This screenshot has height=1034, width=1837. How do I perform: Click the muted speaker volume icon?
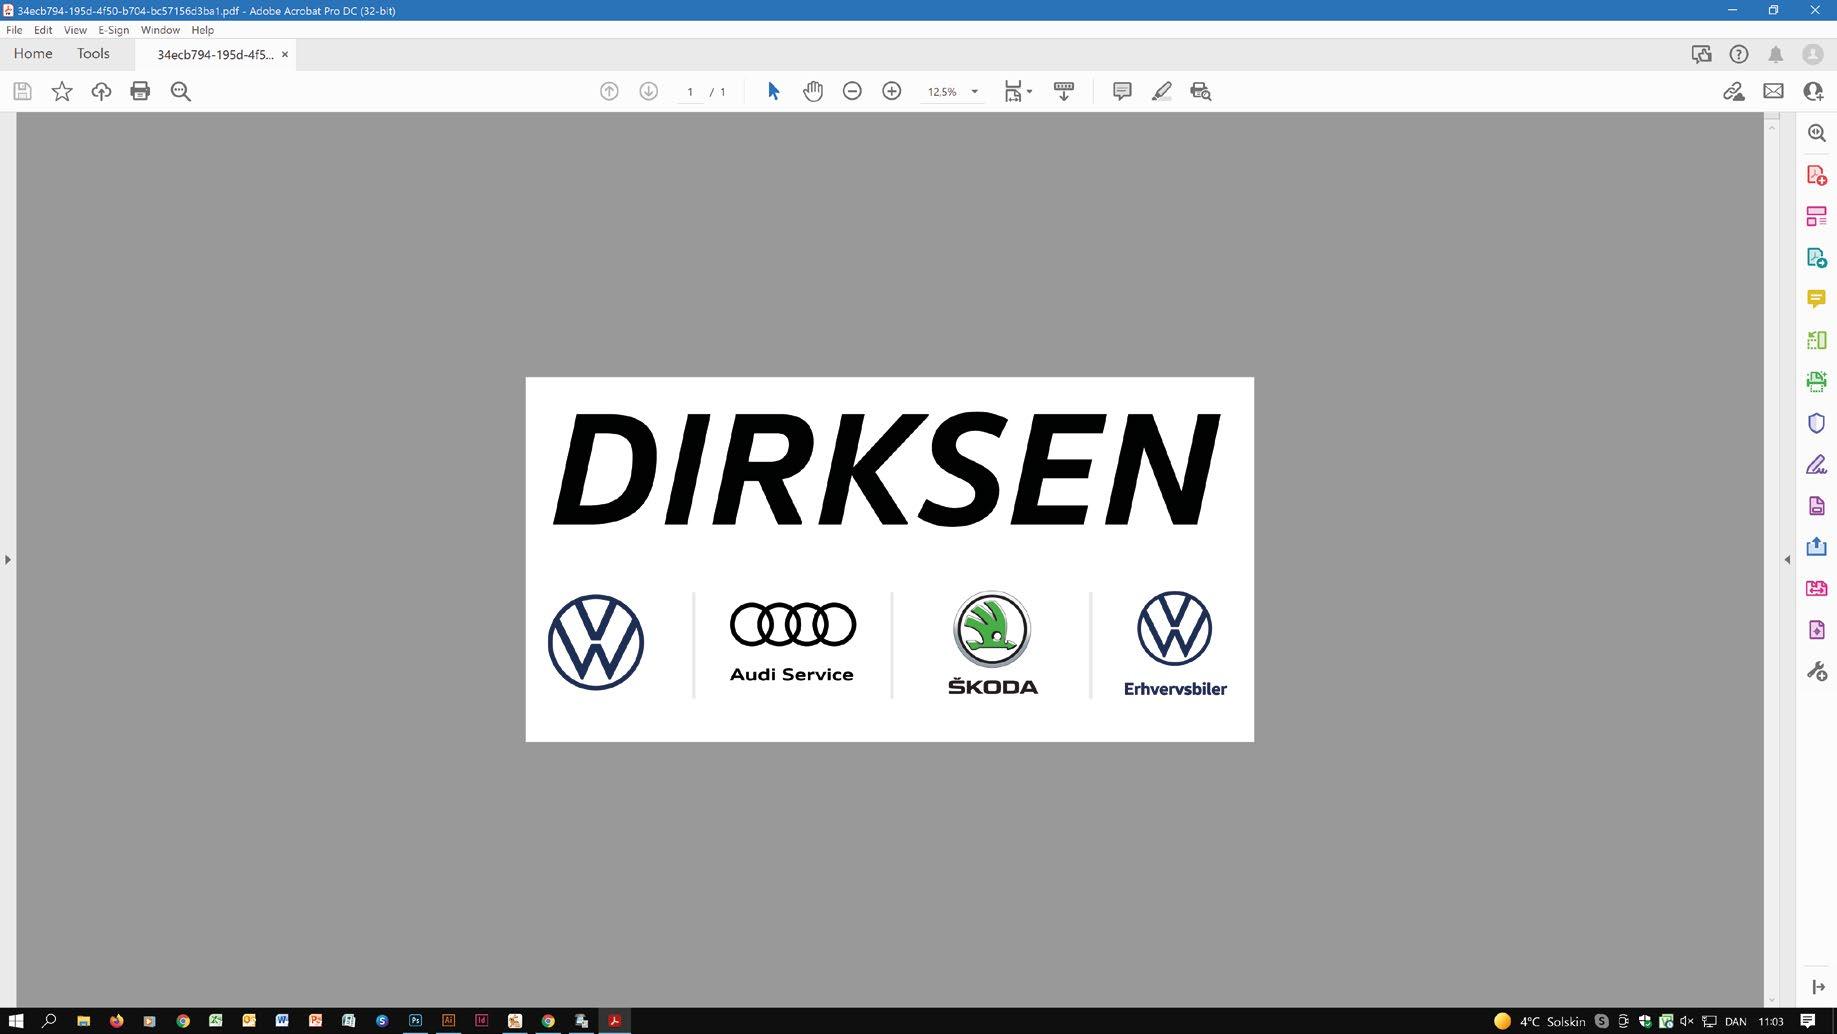click(x=1687, y=1021)
